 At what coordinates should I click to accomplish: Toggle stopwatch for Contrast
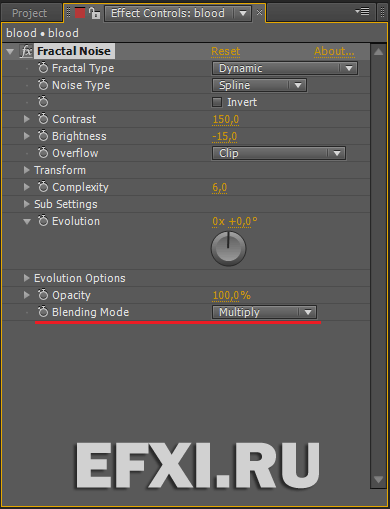(x=43, y=119)
